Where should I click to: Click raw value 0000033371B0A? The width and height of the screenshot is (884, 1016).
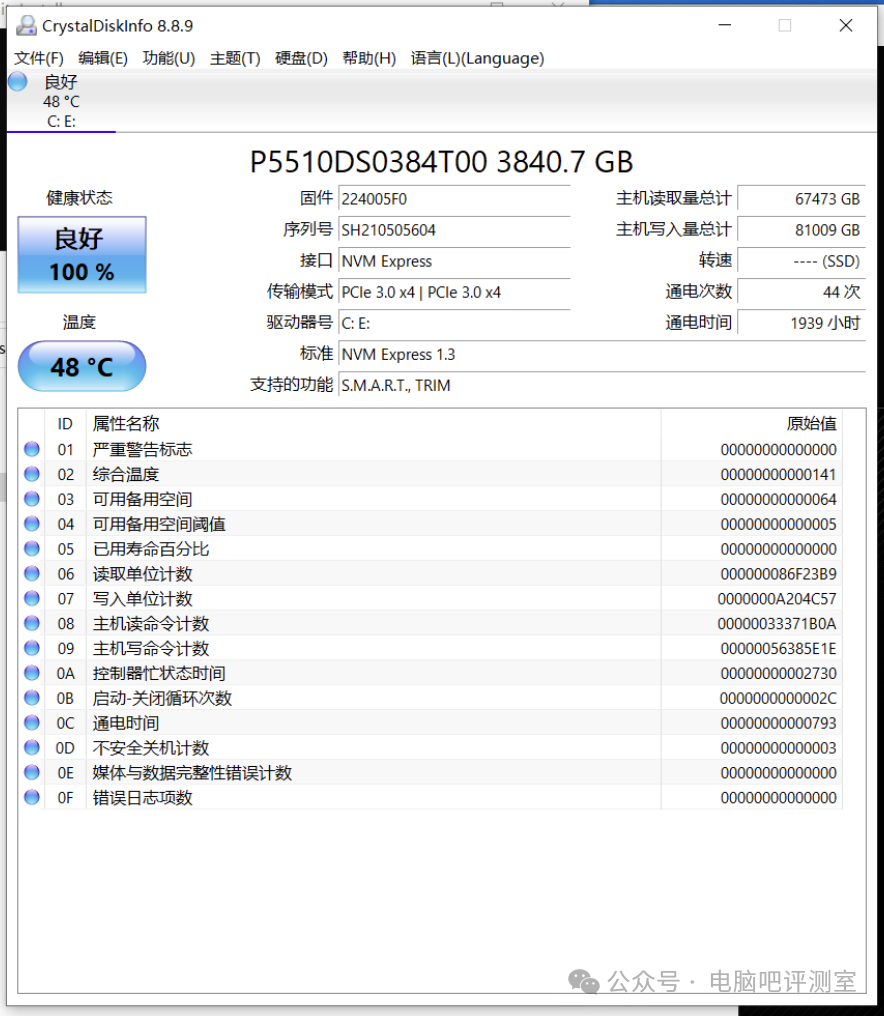pyautogui.click(x=777, y=624)
